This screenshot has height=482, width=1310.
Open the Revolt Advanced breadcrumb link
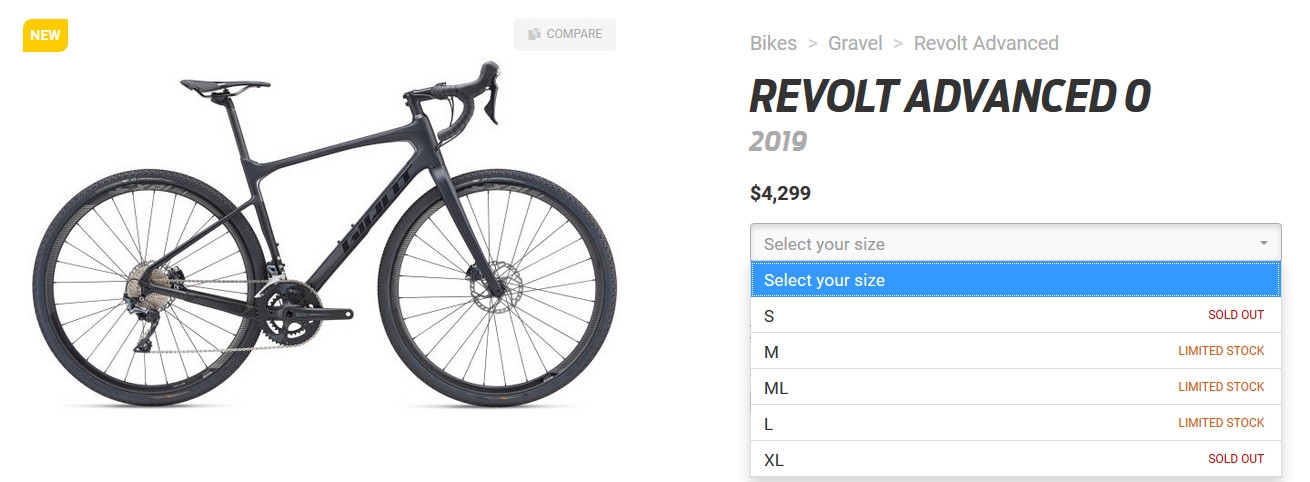986,43
